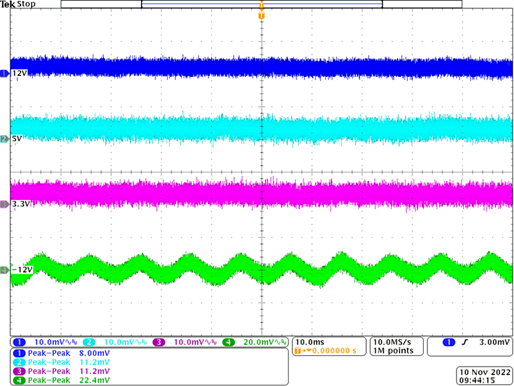
Task: Click the 10.0MS/s sample rate readout
Action: click(392, 342)
